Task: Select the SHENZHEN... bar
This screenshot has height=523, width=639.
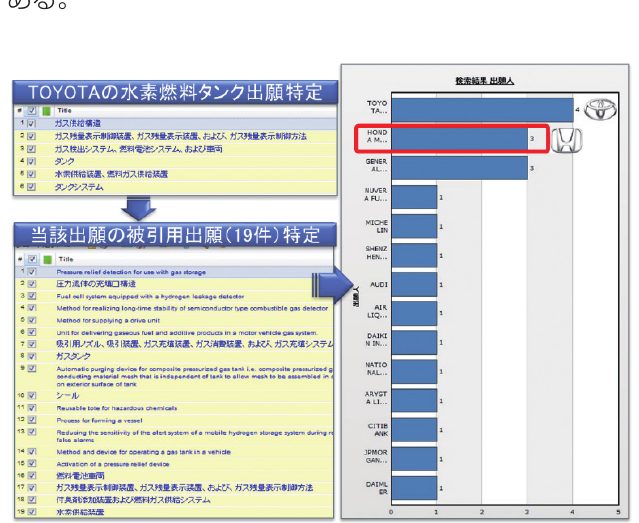Action: (414, 256)
